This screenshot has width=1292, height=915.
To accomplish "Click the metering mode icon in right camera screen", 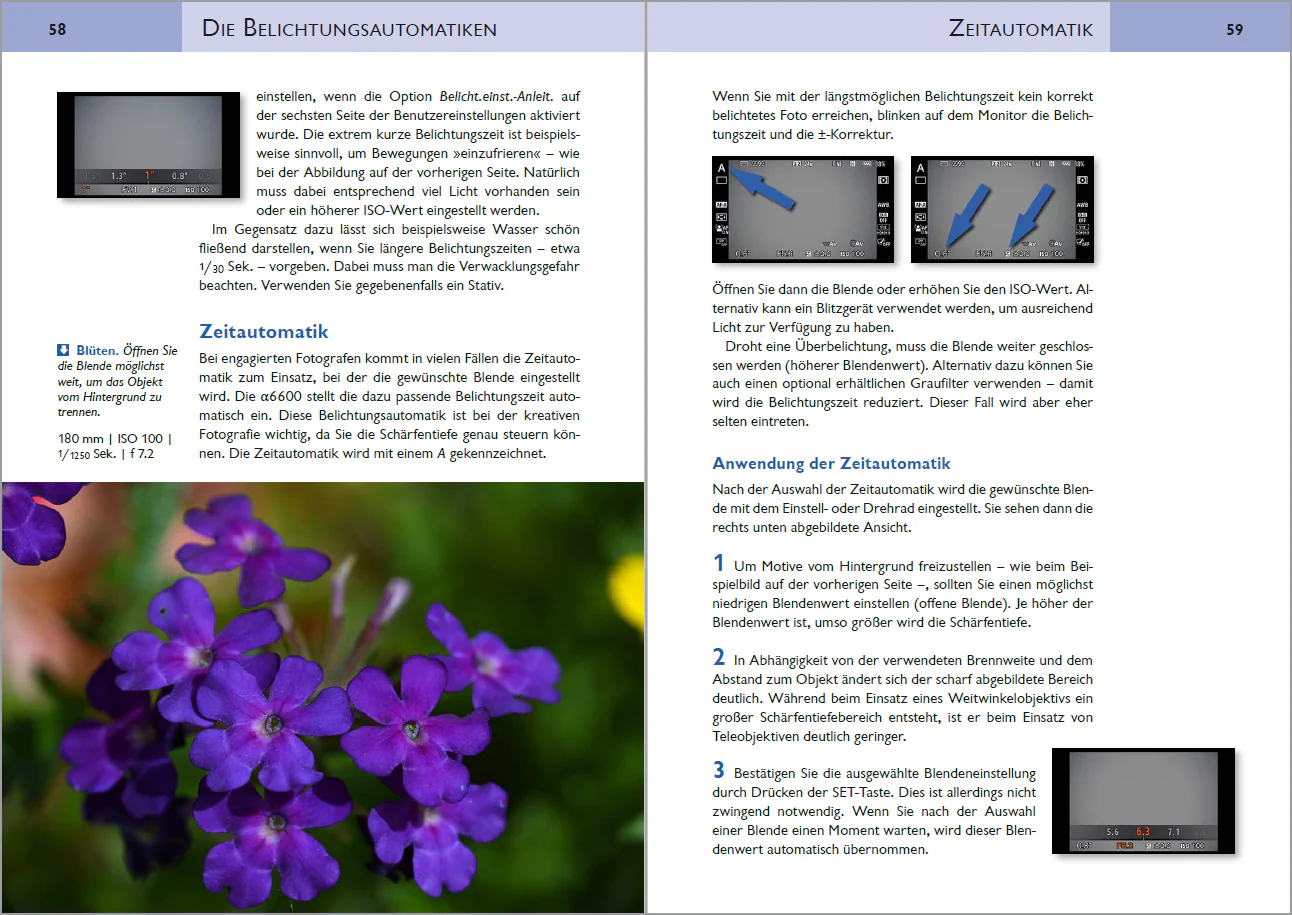I will click(x=1083, y=180).
